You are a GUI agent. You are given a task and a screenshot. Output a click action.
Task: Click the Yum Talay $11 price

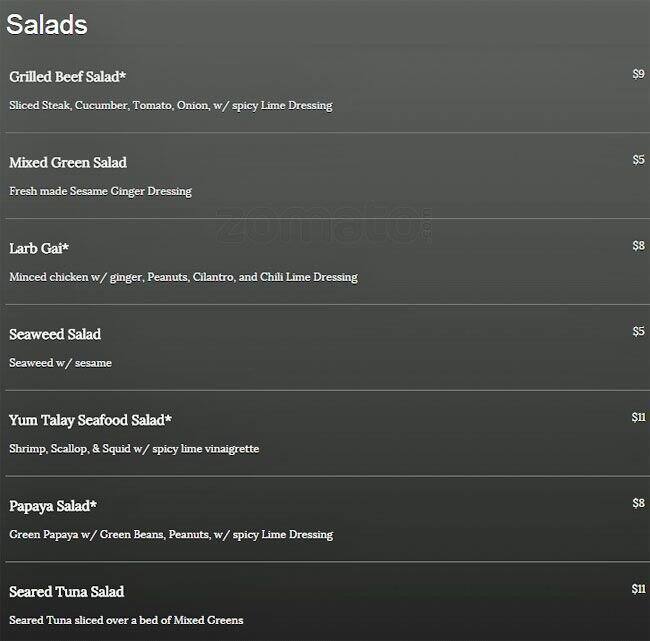[x=638, y=418]
